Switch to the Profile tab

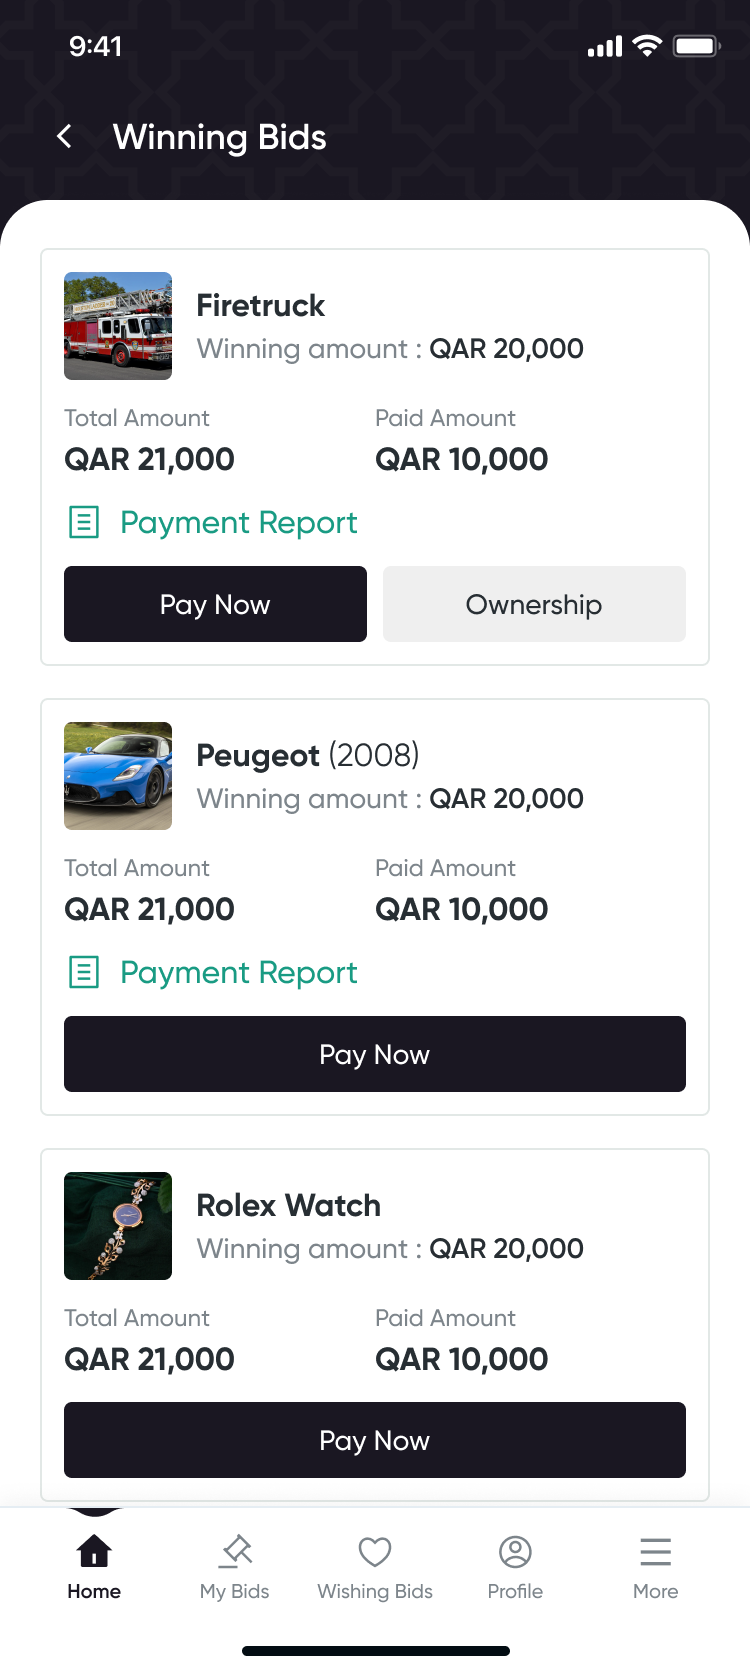click(x=515, y=1566)
